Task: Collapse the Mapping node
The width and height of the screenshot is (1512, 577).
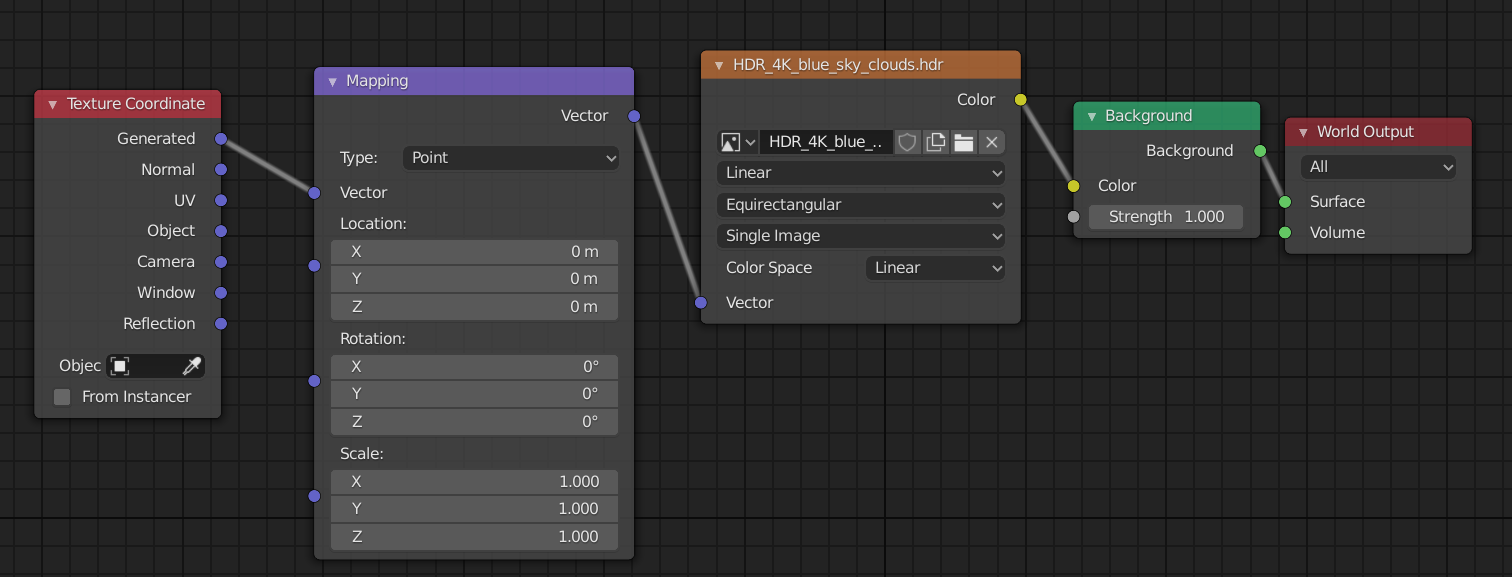Action: pos(331,81)
